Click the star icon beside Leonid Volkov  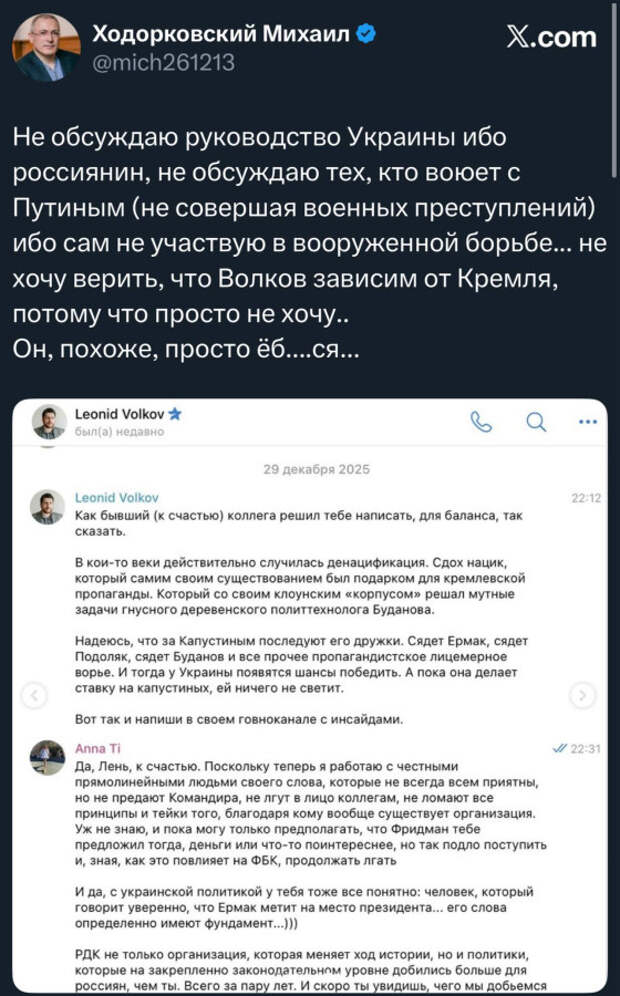174,414
